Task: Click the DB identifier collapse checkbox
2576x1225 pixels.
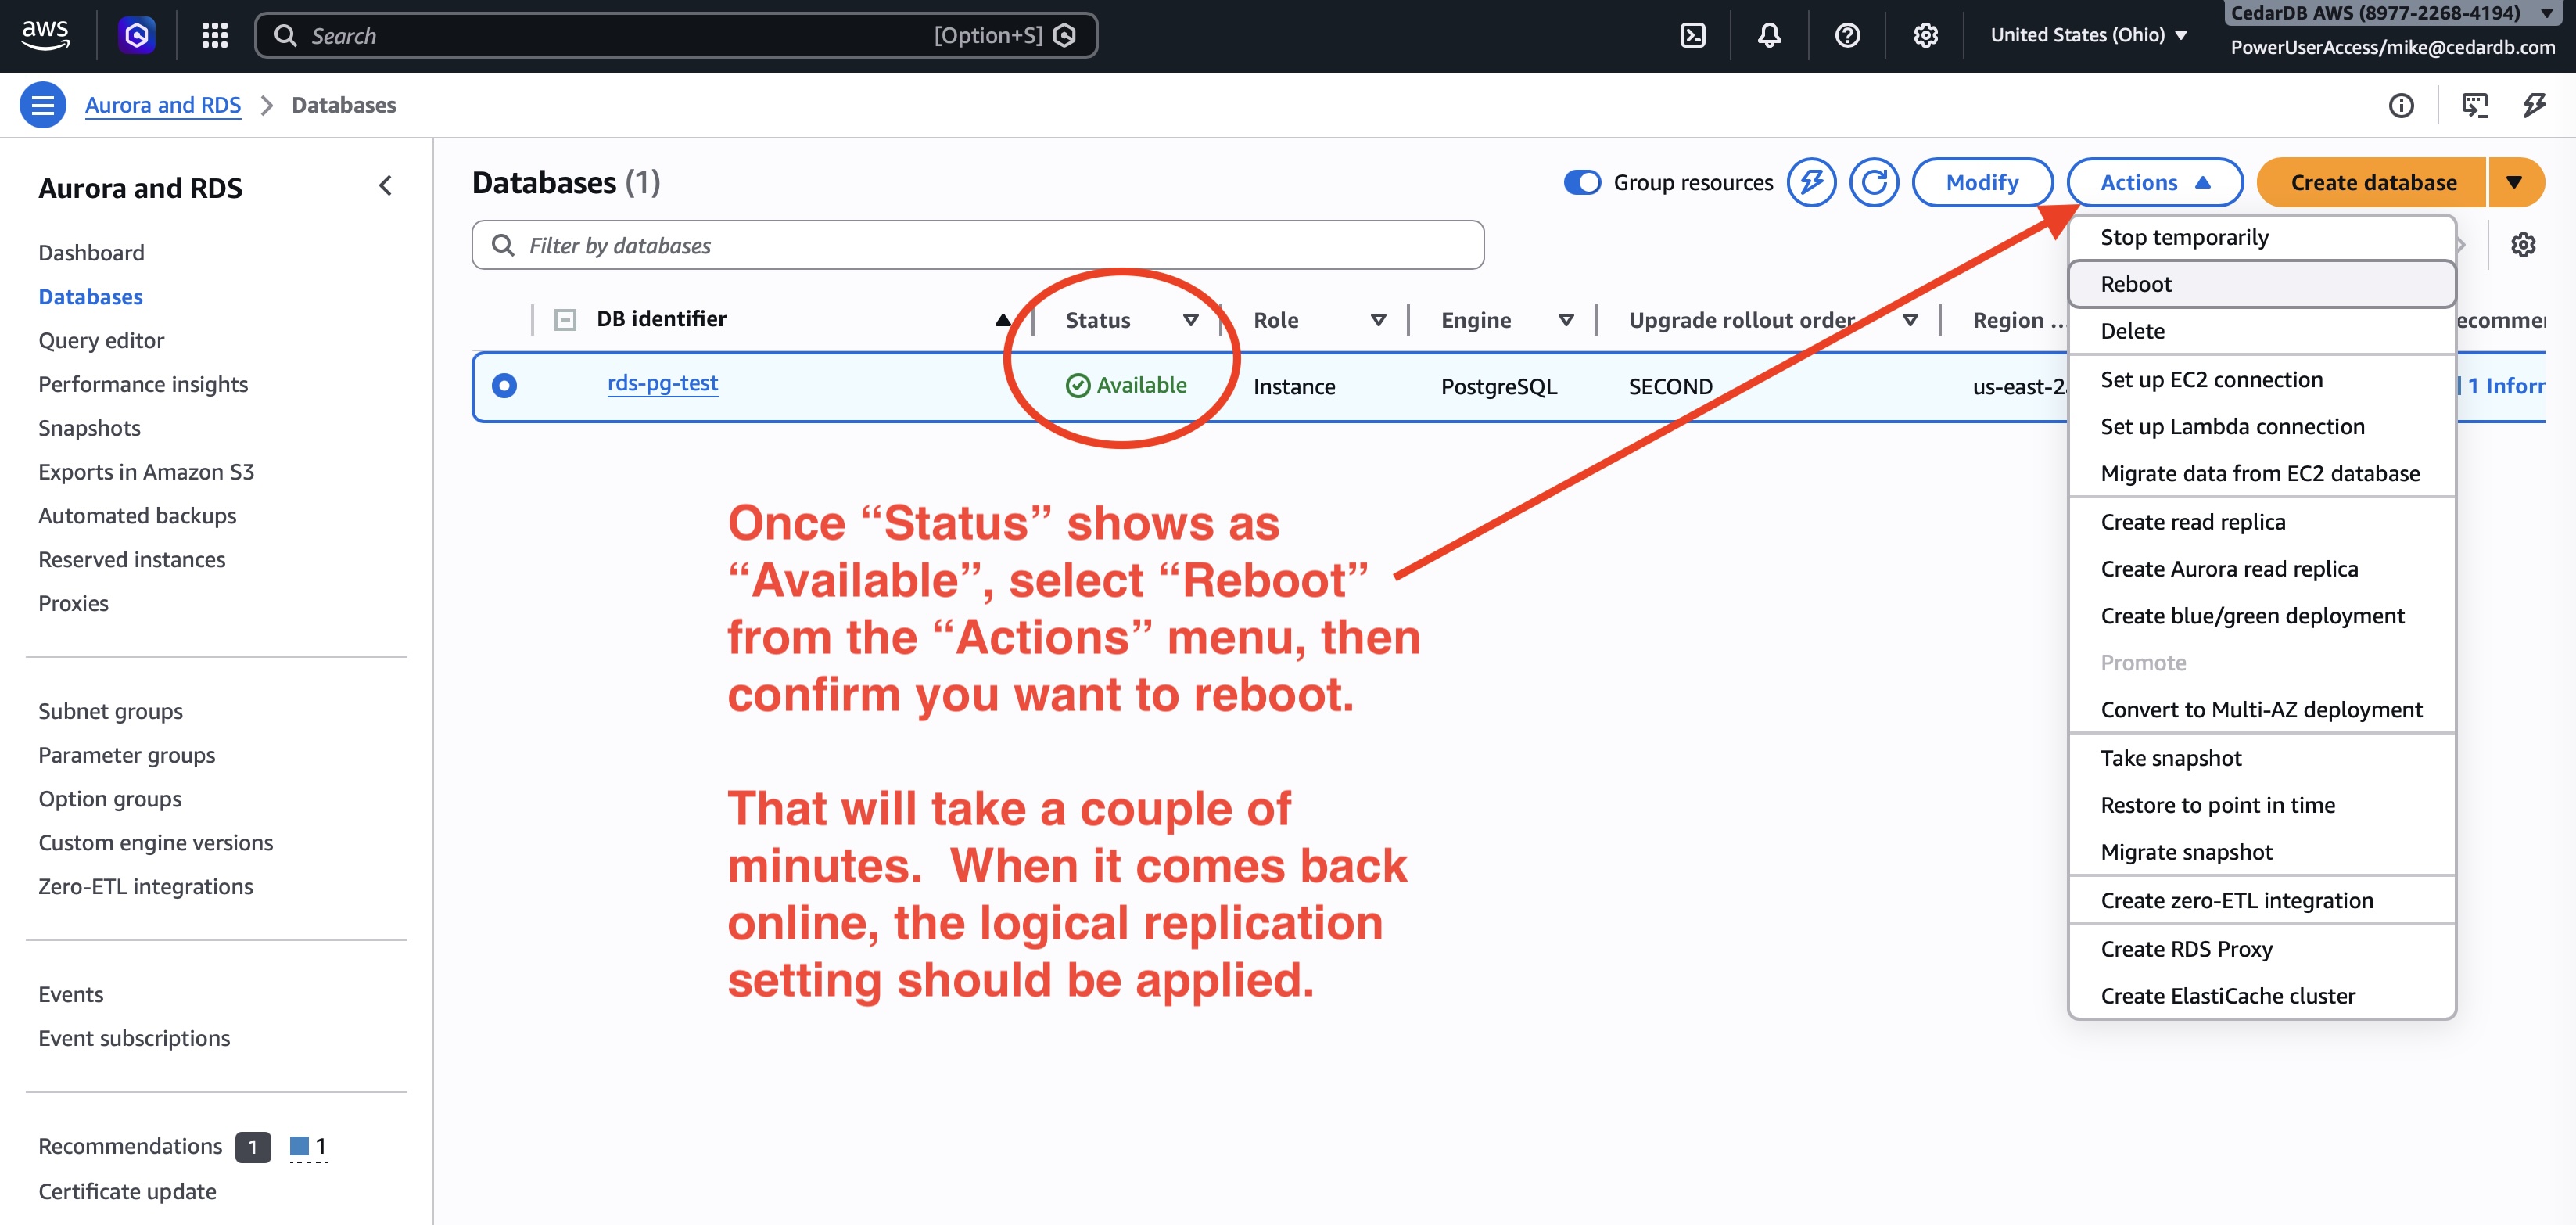Action: click(x=565, y=320)
